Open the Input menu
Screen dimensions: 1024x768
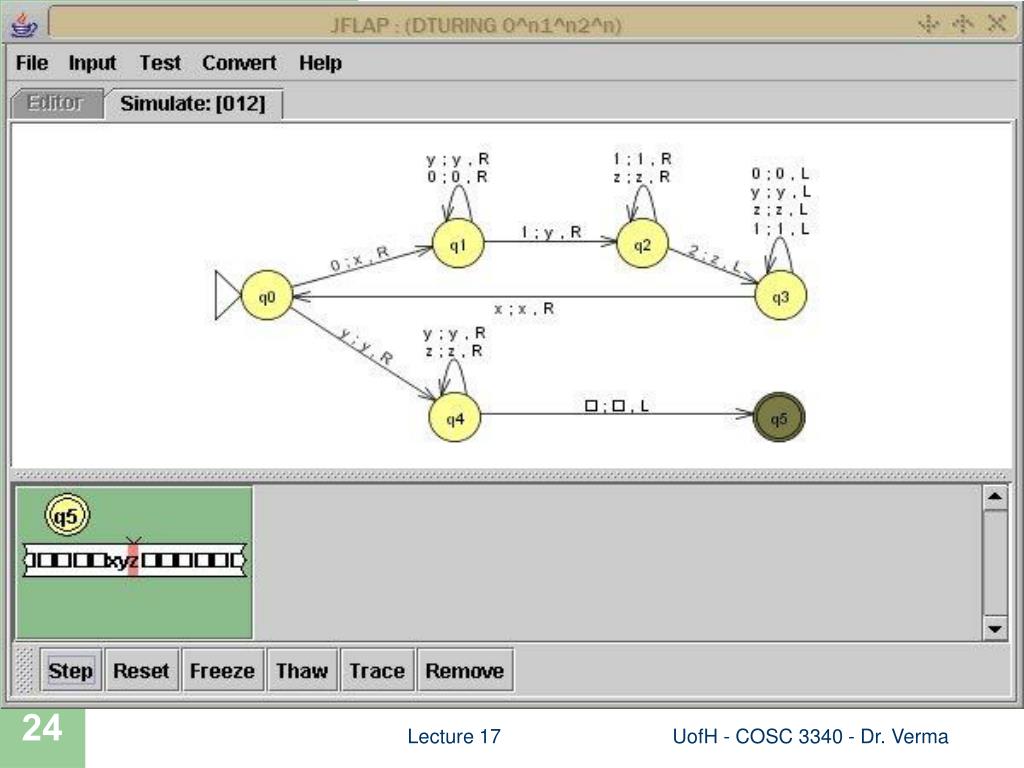(x=92, y=63)
